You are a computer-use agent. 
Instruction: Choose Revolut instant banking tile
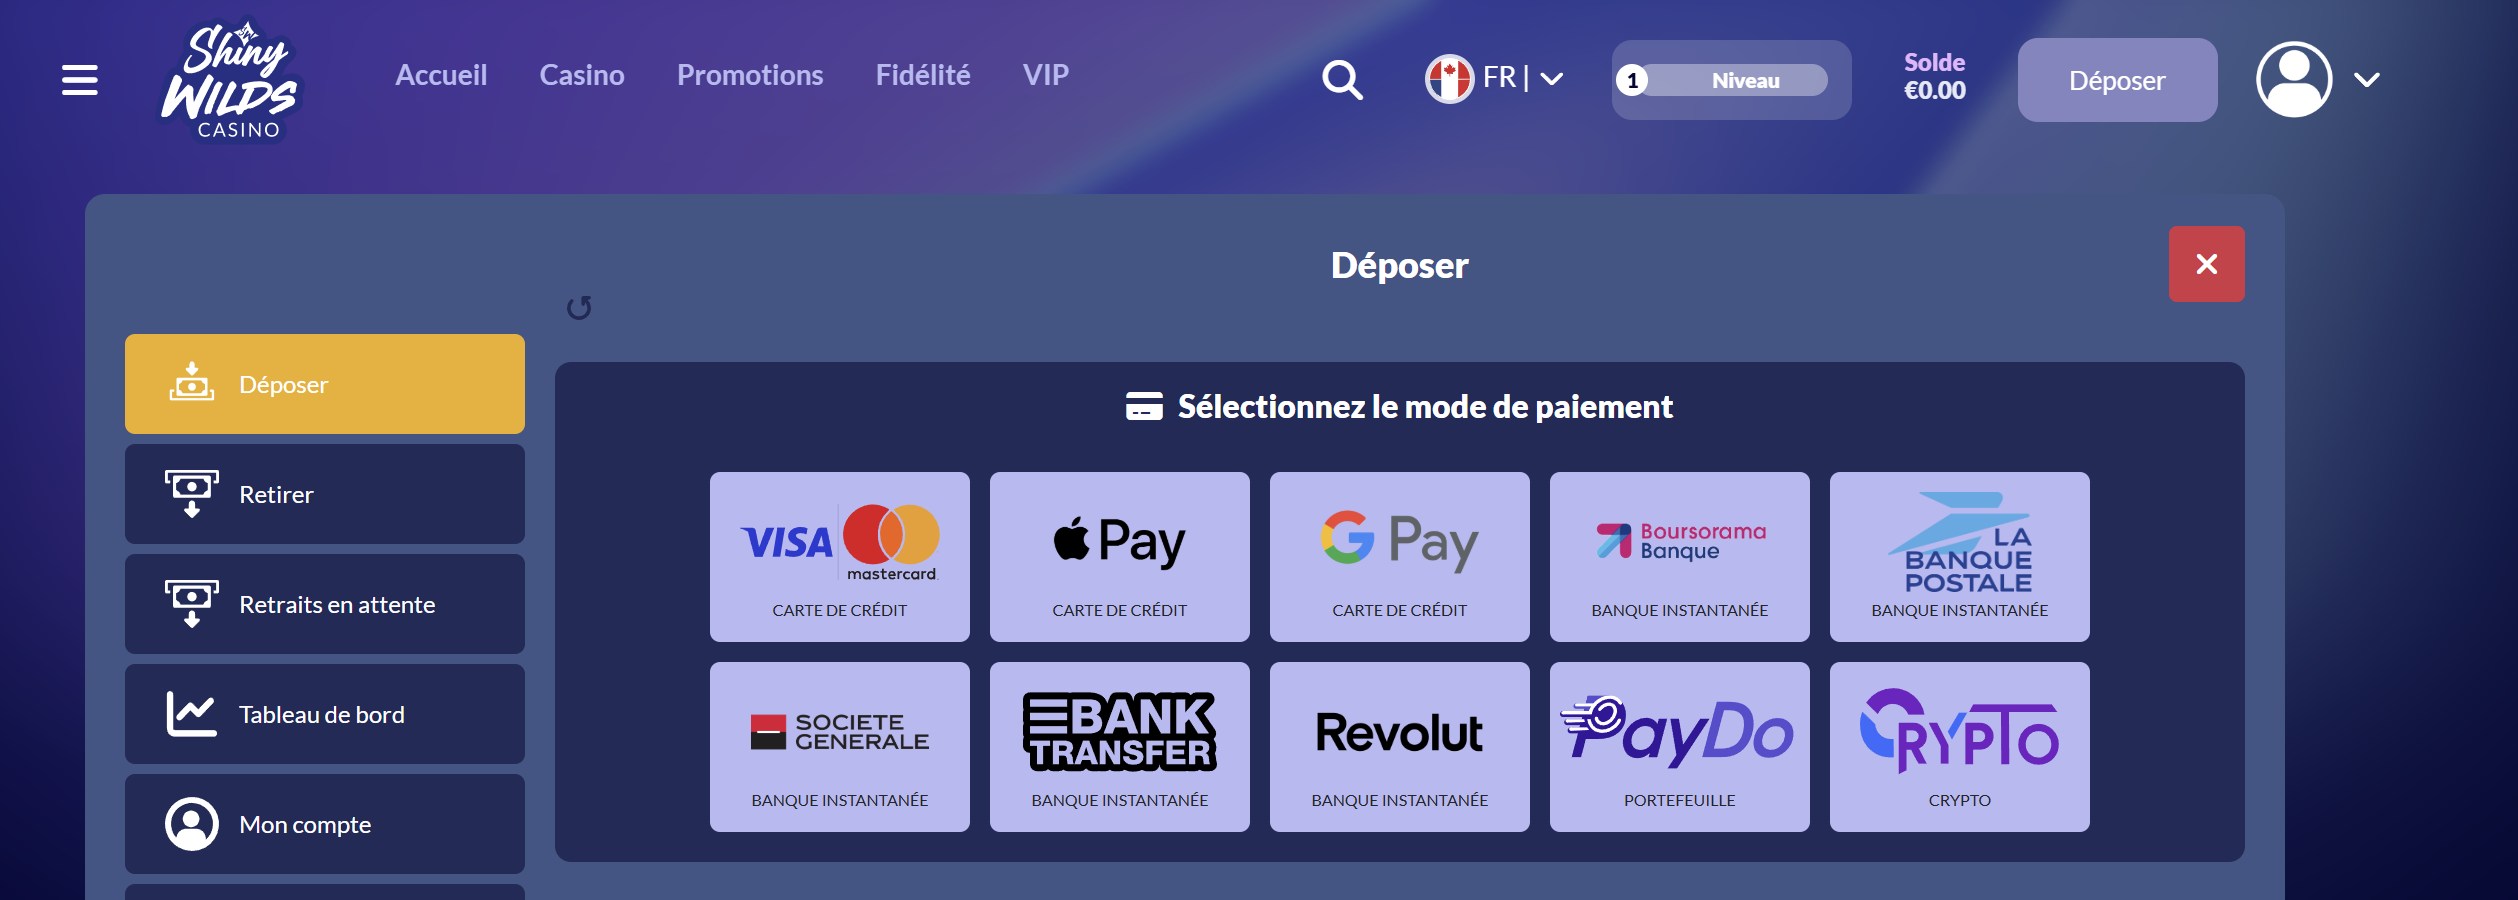1400,747
